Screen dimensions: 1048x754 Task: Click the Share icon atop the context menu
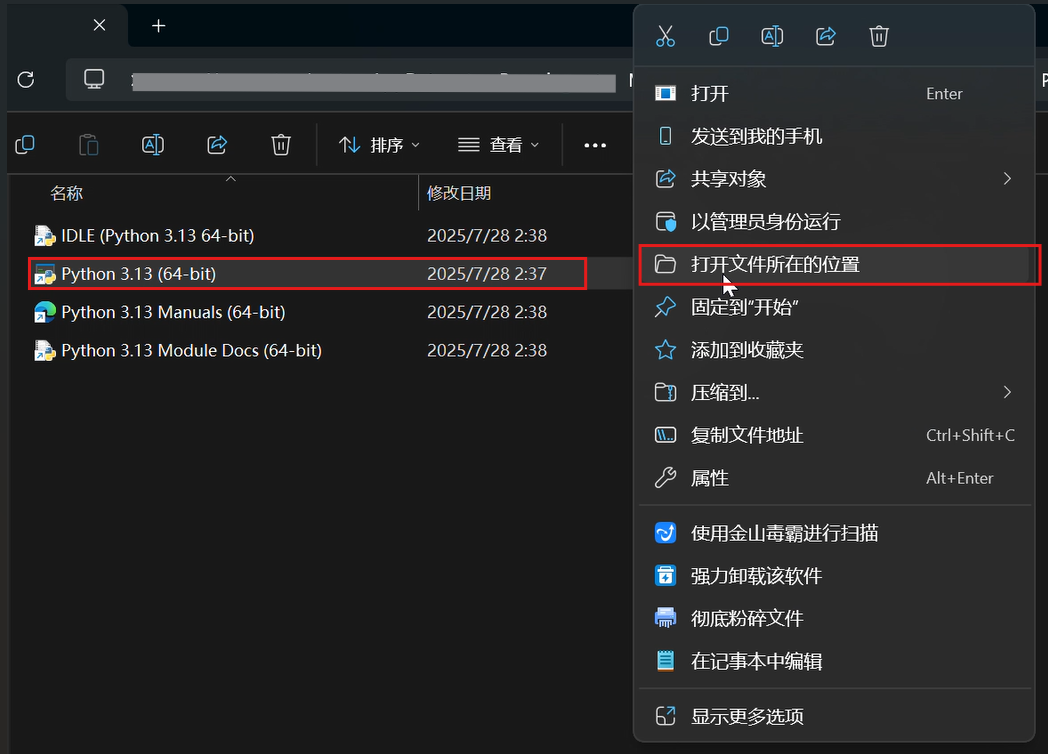tap(825, 36)
